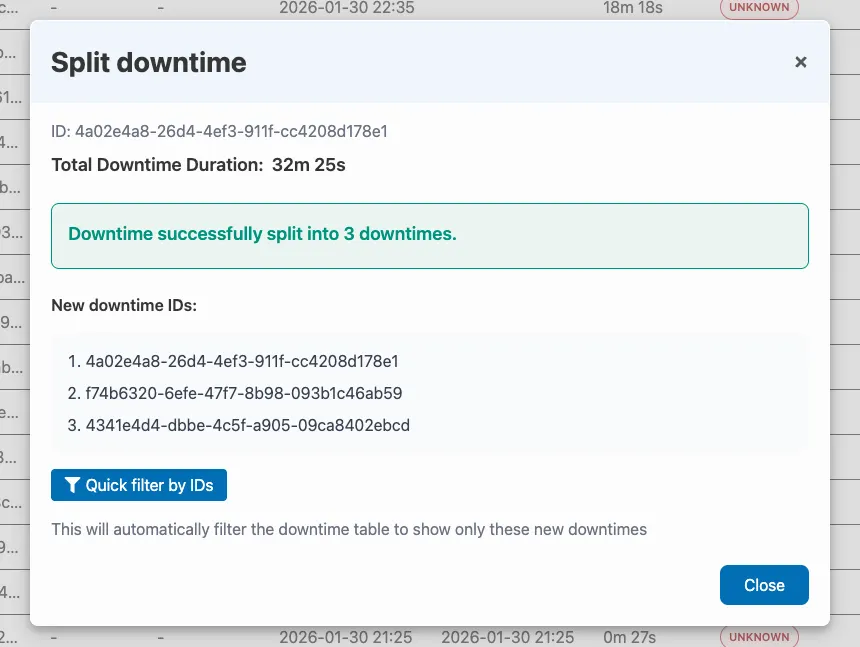Click the New downtime IDs label
This screenshot has width=860, height=647.
(124, 305)
